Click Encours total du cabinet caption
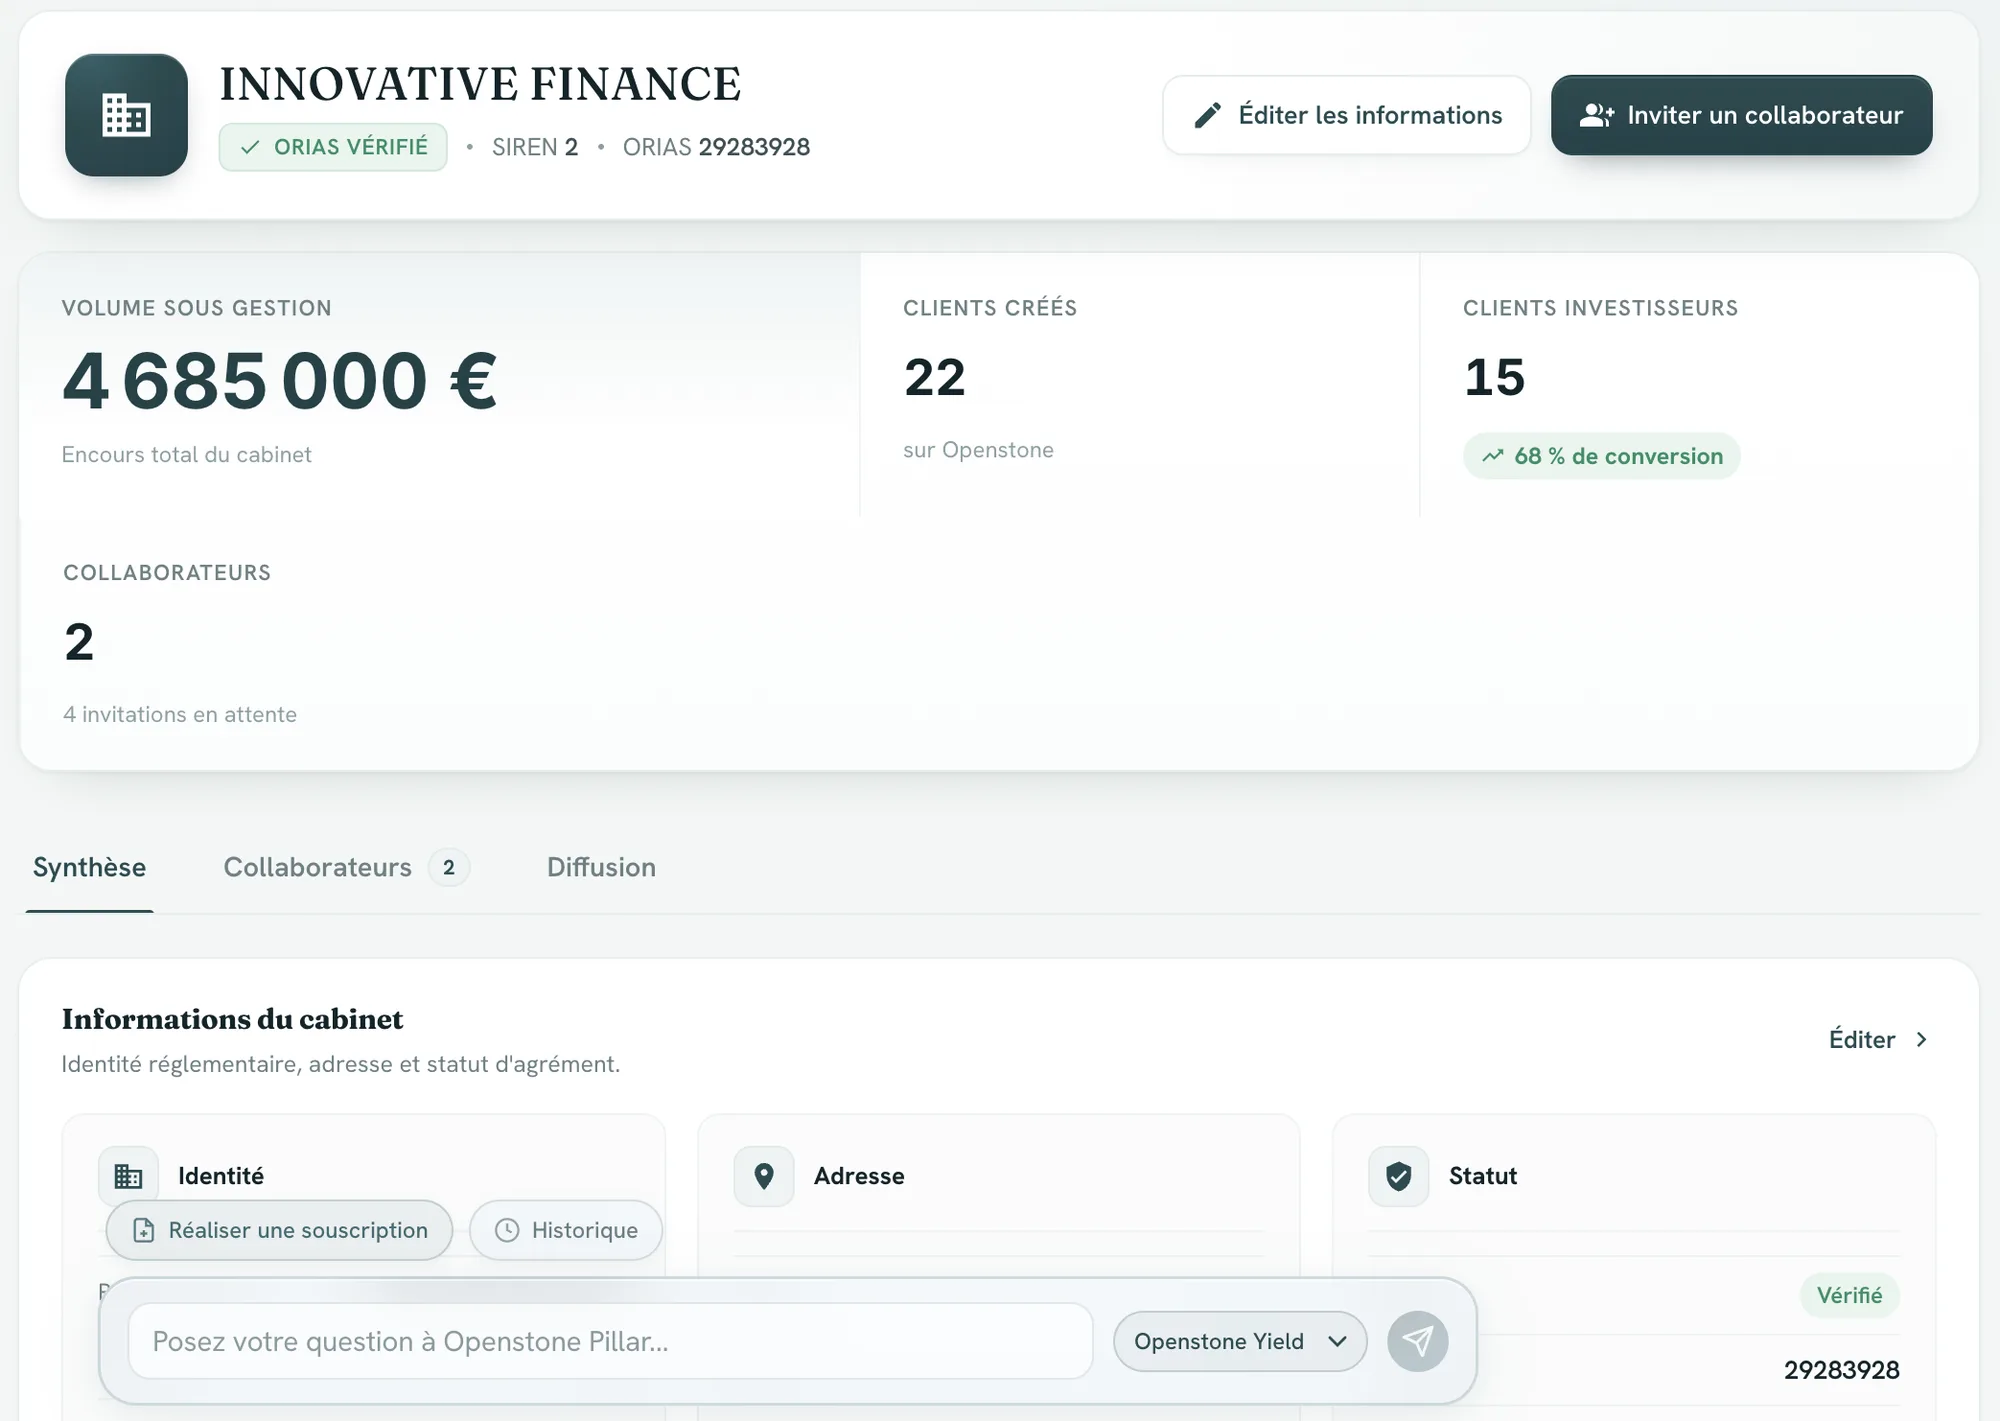 coord(187,454)
